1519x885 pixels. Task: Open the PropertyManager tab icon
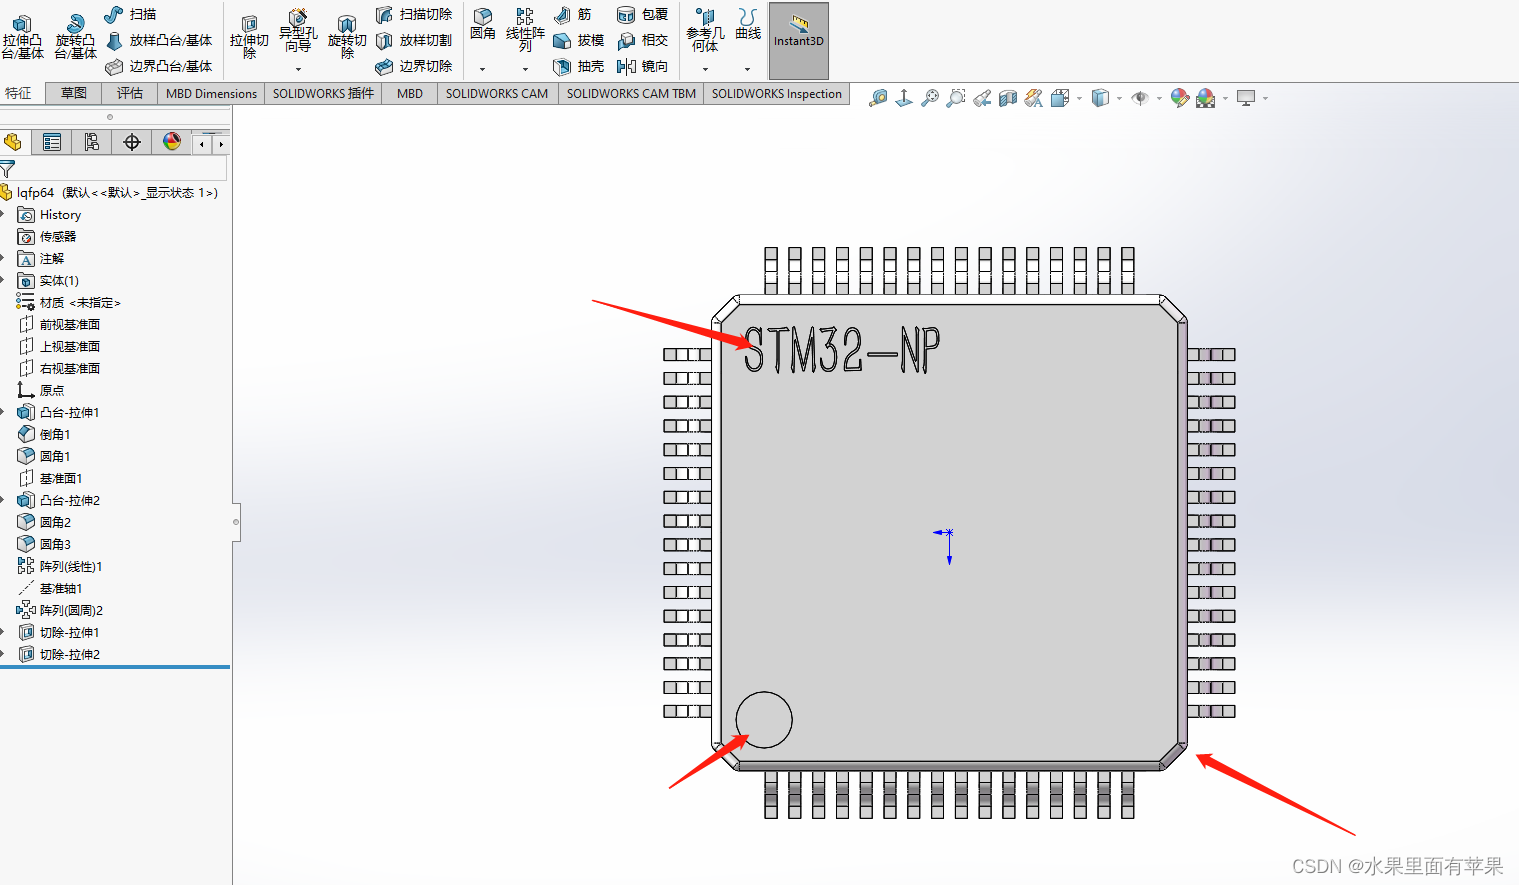point(52,142)
